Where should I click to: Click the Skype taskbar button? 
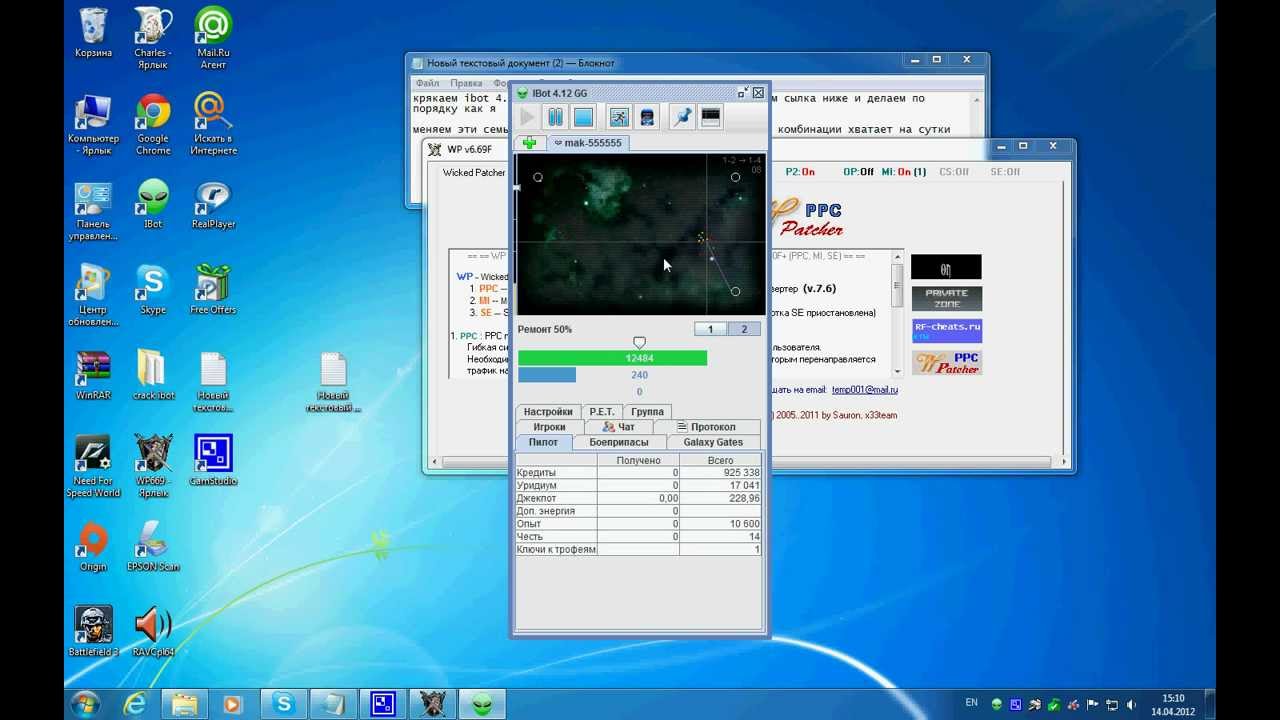click(282, 704)
